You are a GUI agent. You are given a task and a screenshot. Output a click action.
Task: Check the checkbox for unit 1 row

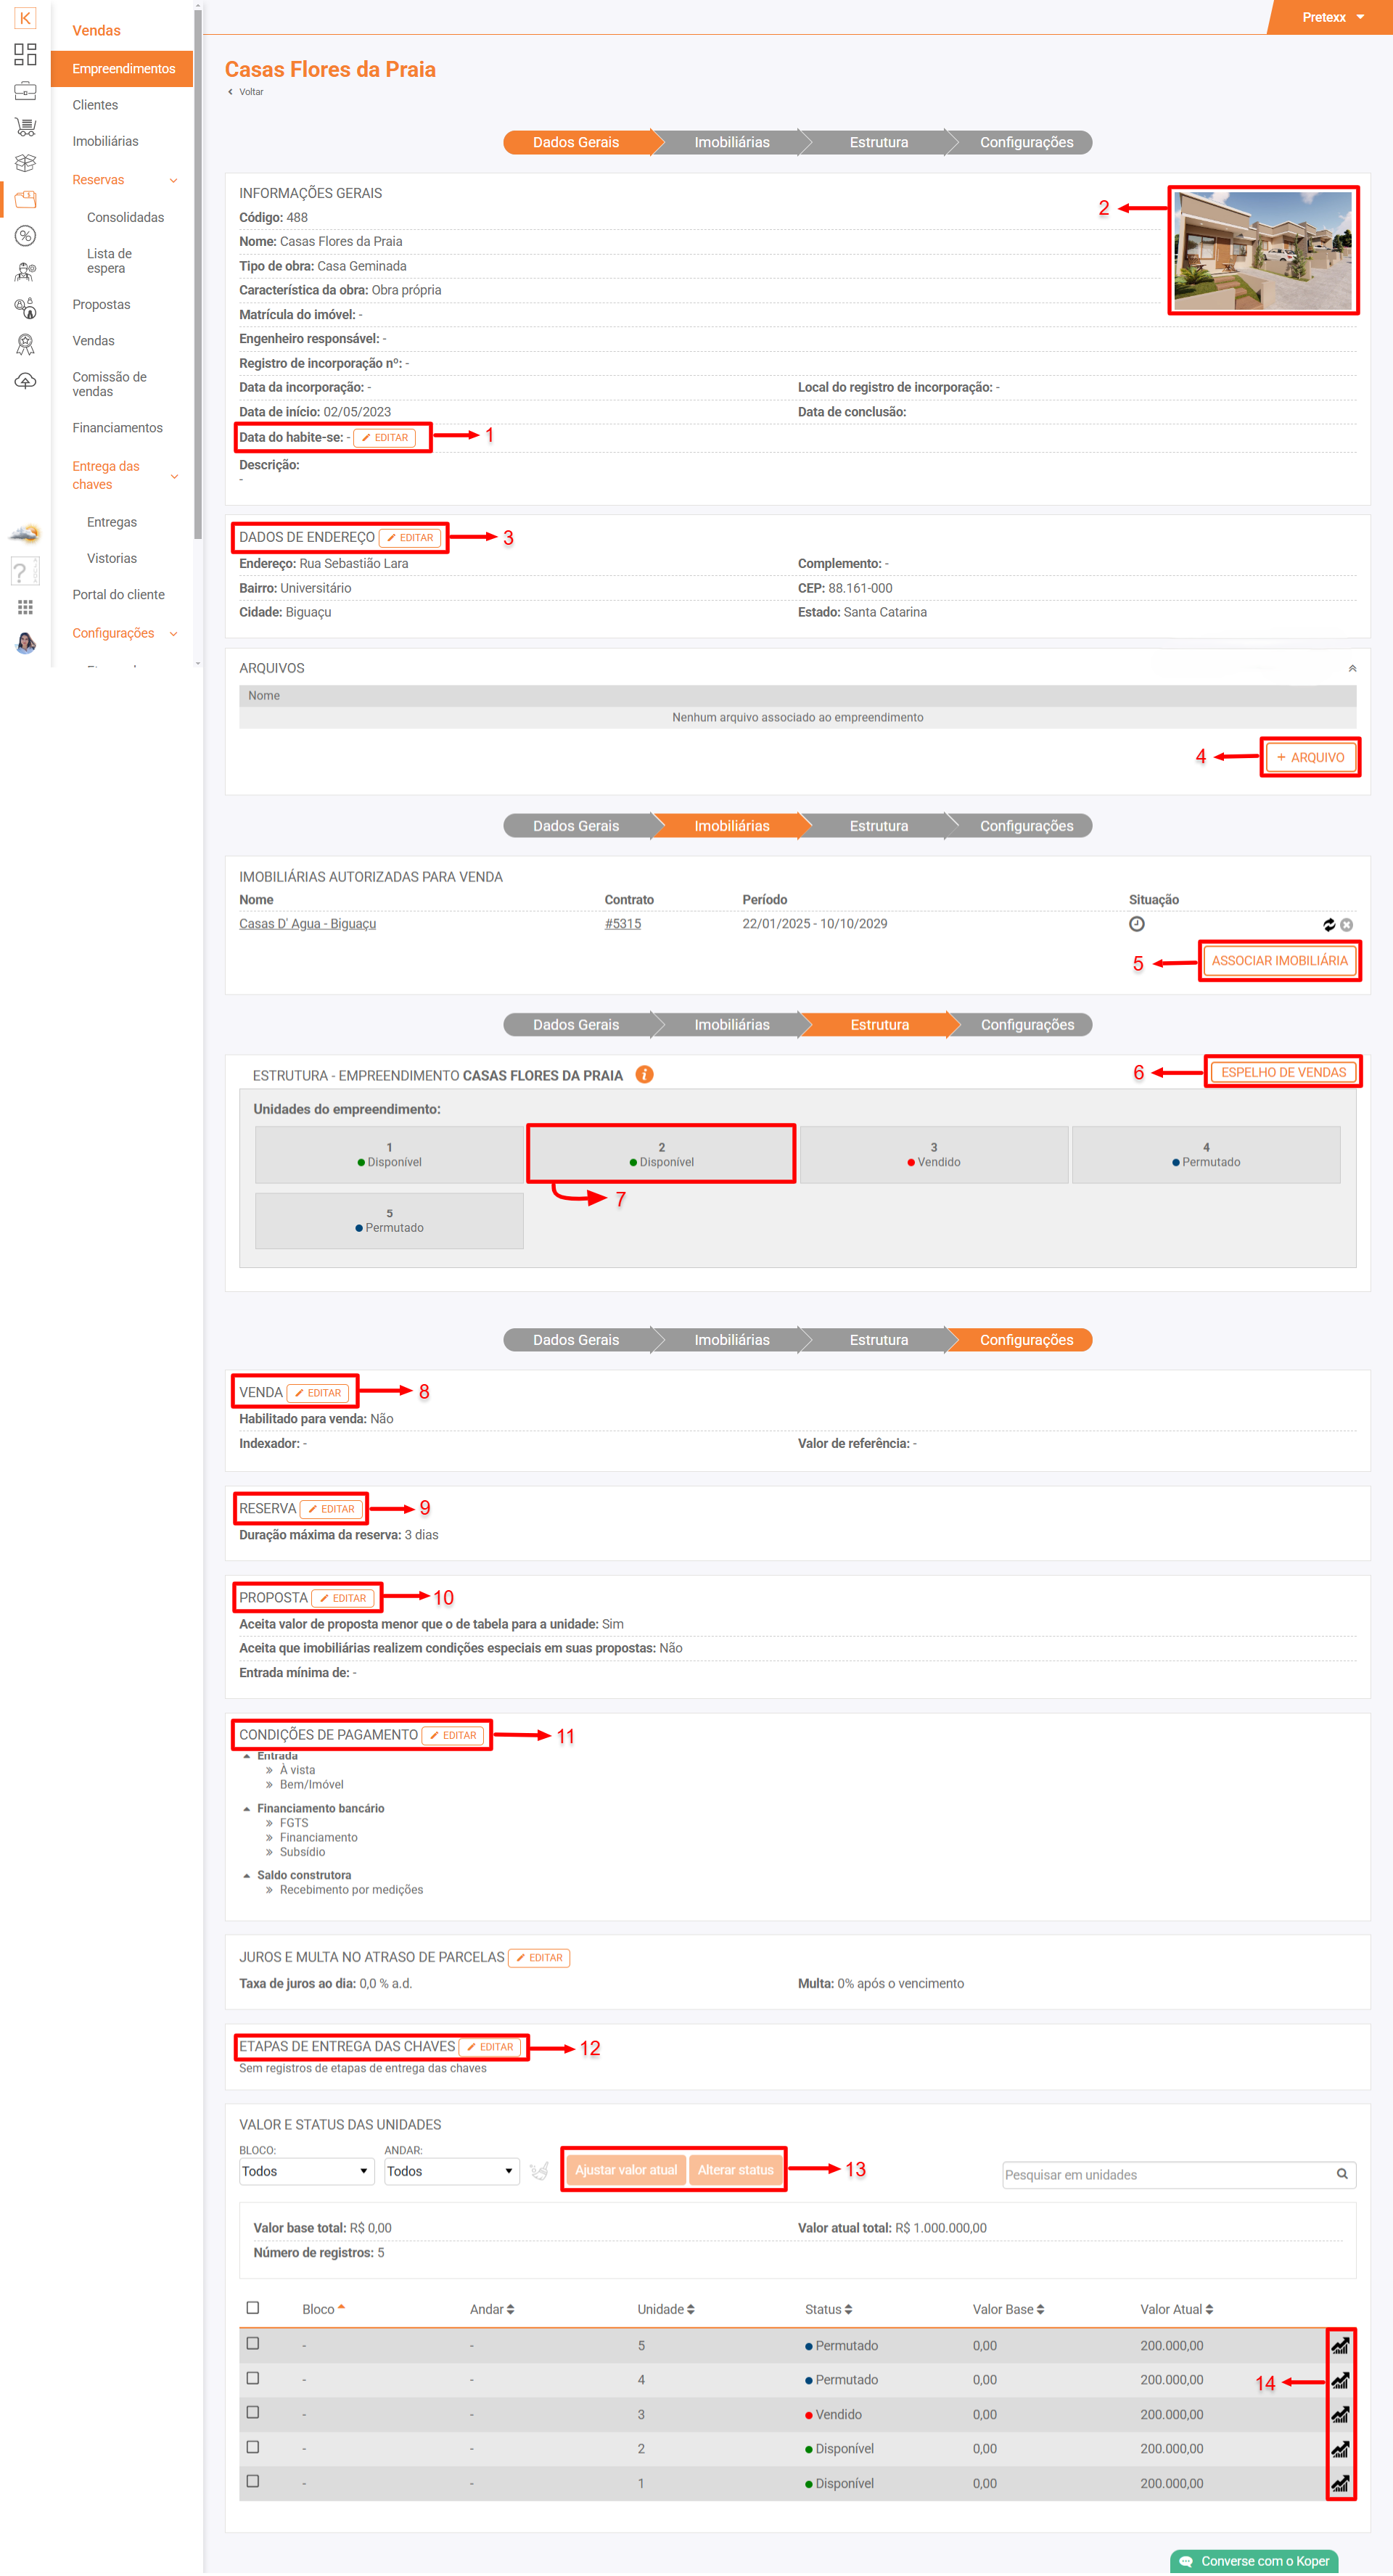(253, 2481)
